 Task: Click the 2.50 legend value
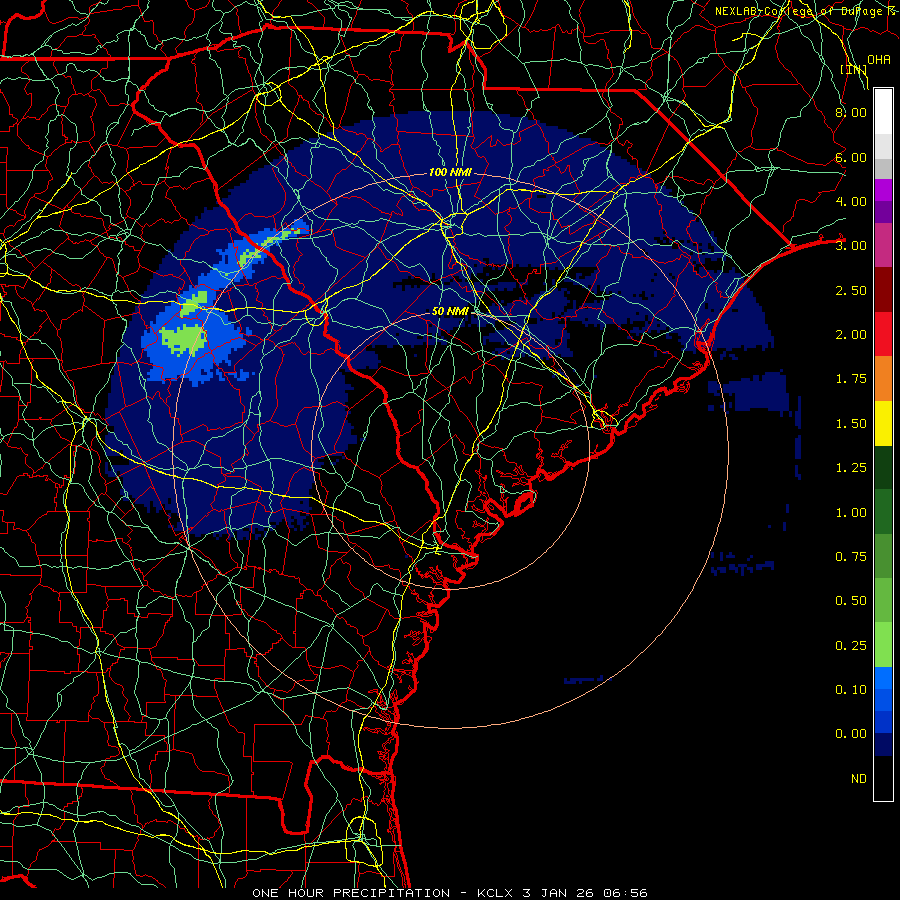(x=851, y=290)
